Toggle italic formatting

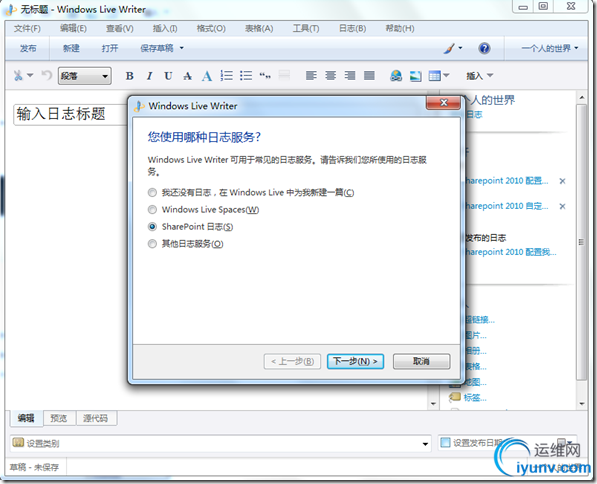(149, 76)
